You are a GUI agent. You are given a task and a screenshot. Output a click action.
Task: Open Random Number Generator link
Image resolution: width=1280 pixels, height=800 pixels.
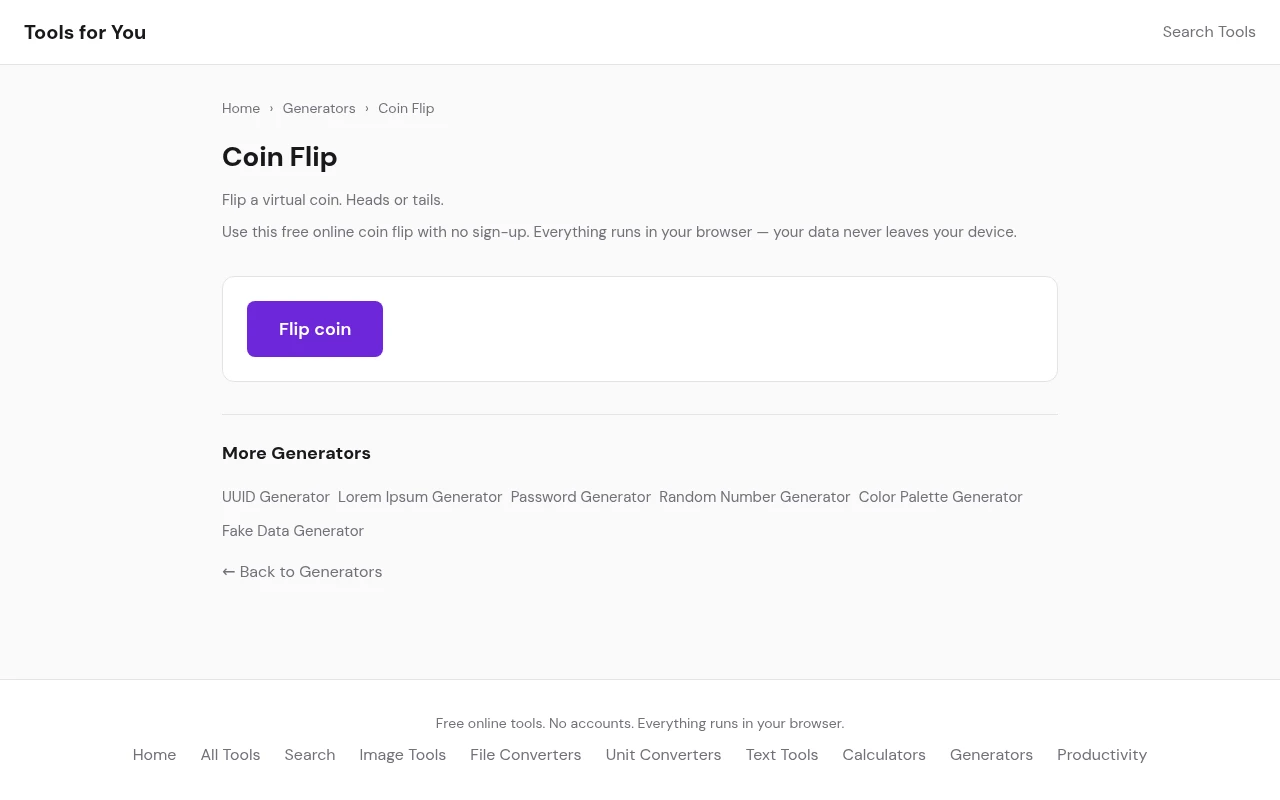[755, 497]
